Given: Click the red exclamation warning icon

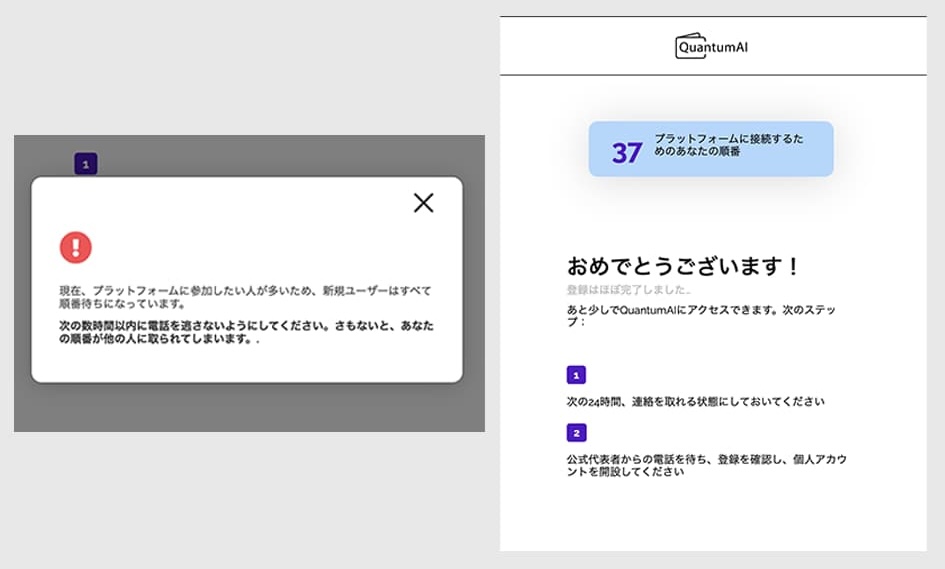Looking at the screenshot, I should pyautogui.click(x=75, y=246).
